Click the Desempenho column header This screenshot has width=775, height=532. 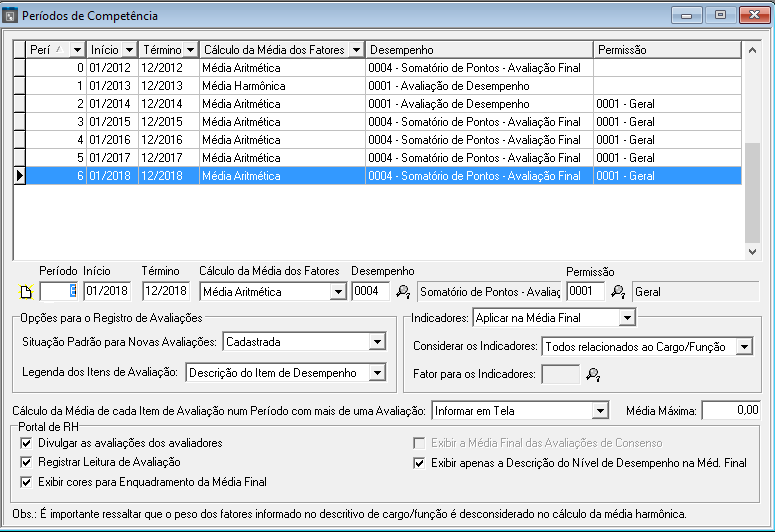coord(478,49)
